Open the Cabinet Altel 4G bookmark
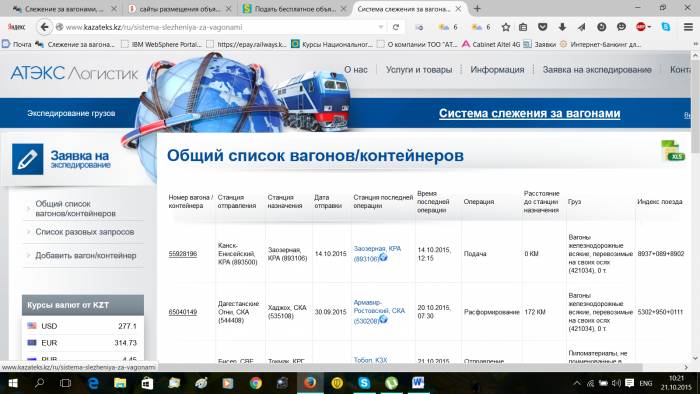The width and height of the screenshot is (700, 394). click(491, 44)
